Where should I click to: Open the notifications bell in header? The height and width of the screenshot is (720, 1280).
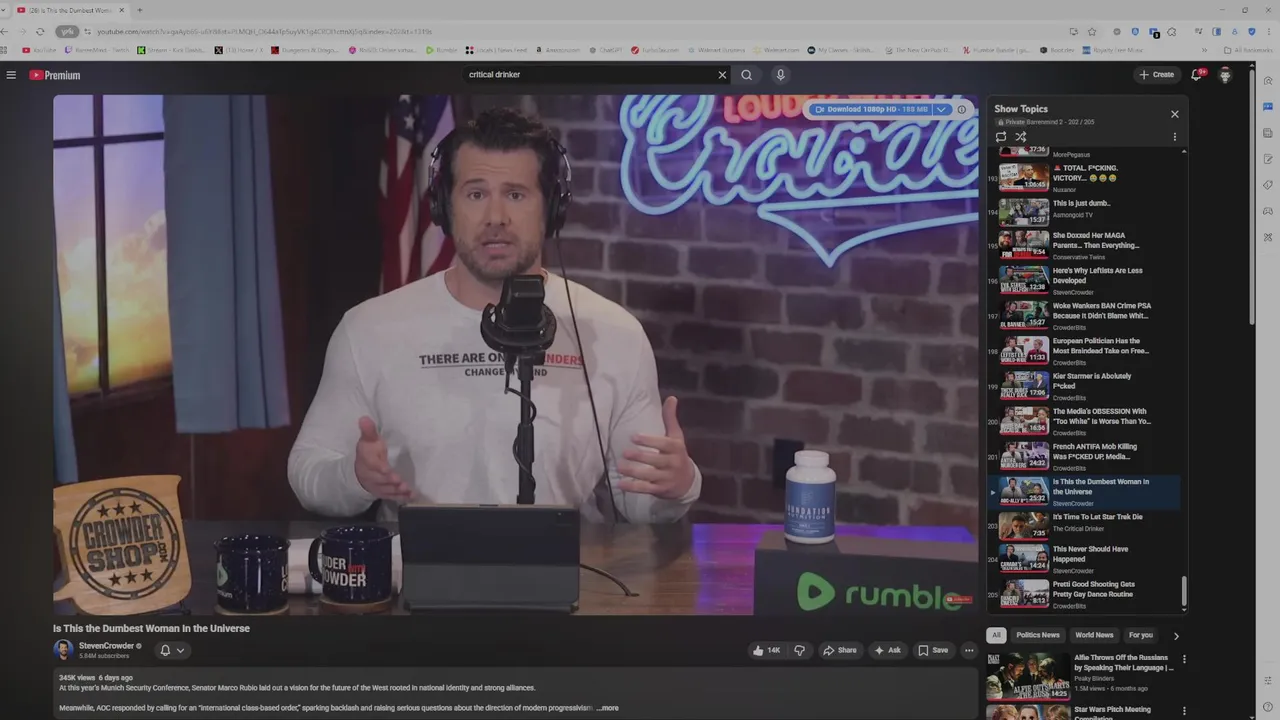(1197, 75)
